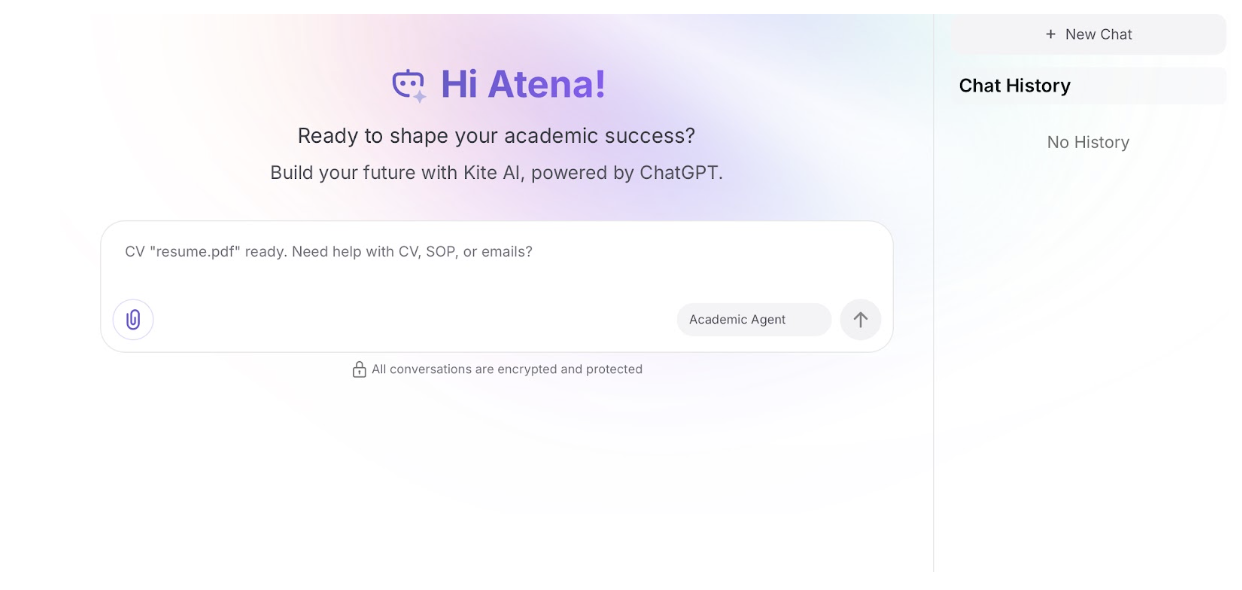This screenshot has width=1242, height=590.
Task: Click the word "protected" in the security notice
Action: (614, 369)
